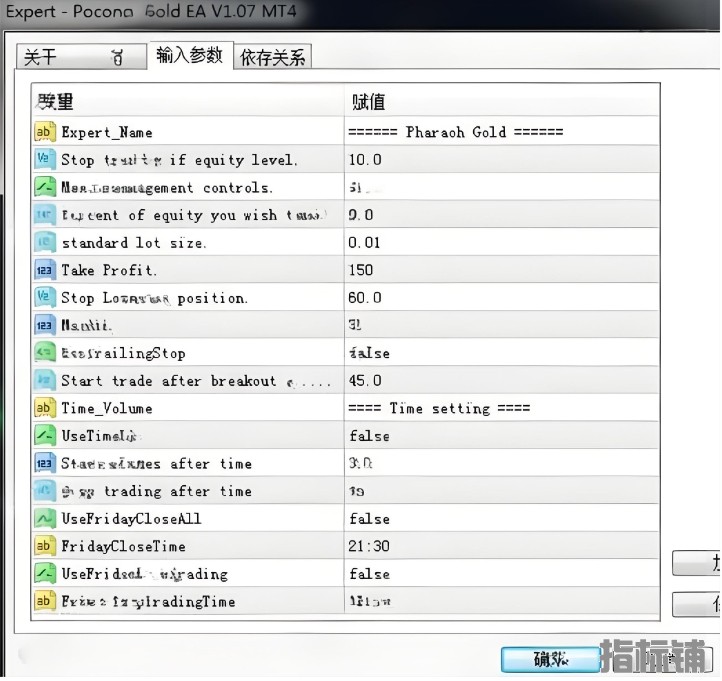Click icon beside Stop Loss position row
The height and width of the screenshot is (681, 722).
[x=45, y=298]
